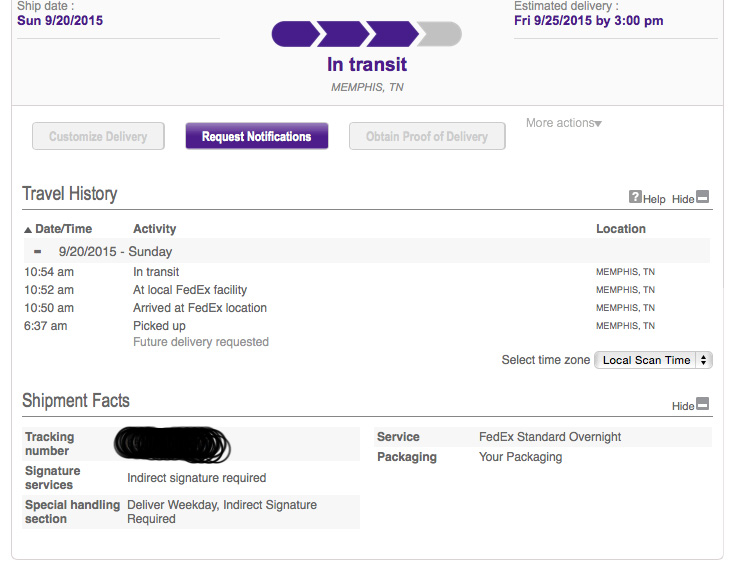Viewport: 730px width, 569px height.
Task: Click MEMPHIS, TN location for In transit row
Action: (x=625, y=272)
